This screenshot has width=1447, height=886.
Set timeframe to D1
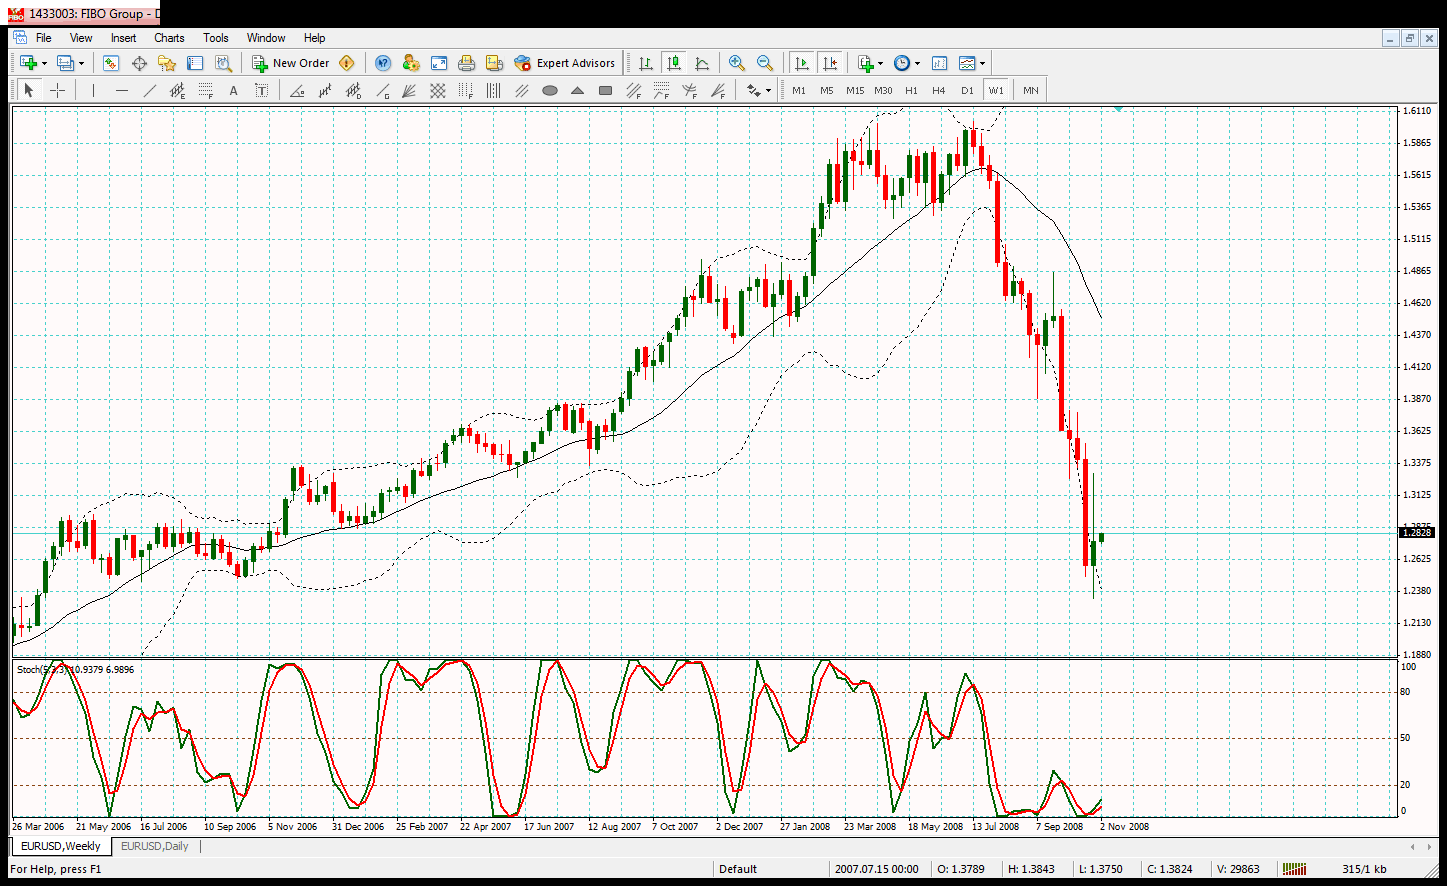click(x=967, y=90)
